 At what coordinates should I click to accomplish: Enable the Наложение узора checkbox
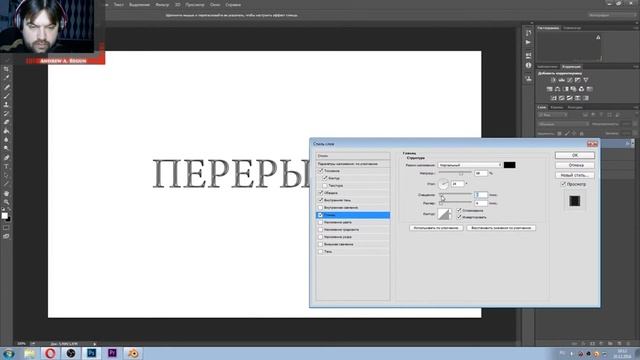pos(320,237)
